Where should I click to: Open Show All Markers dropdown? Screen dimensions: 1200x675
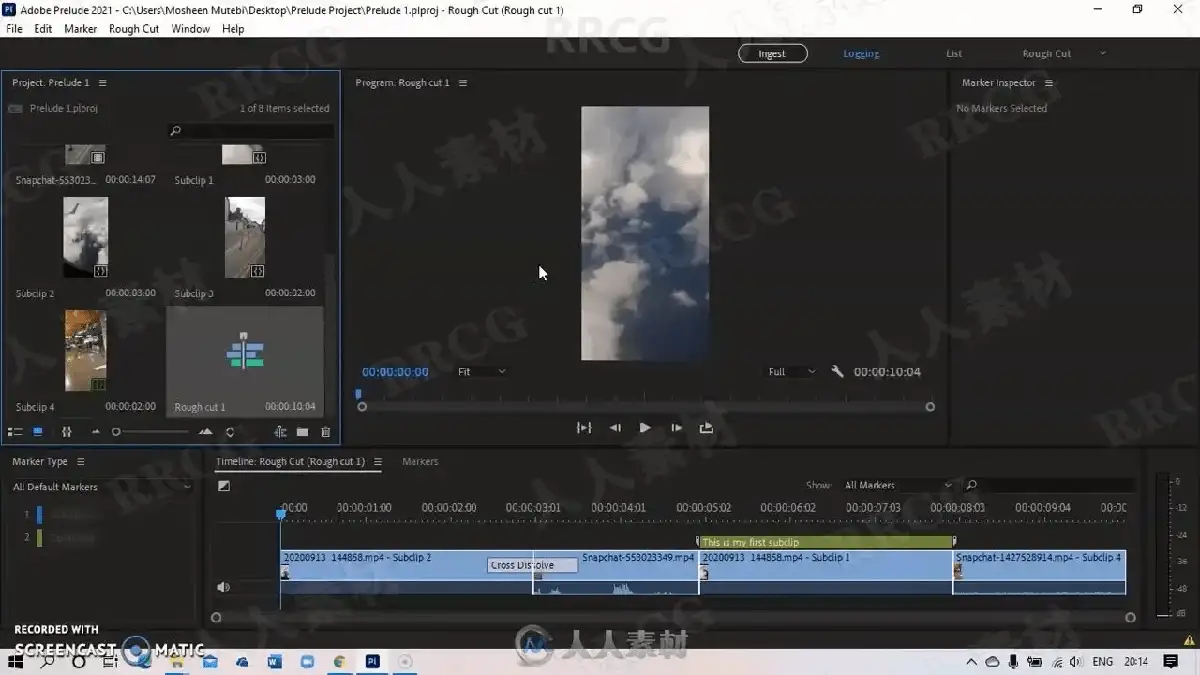897,485
